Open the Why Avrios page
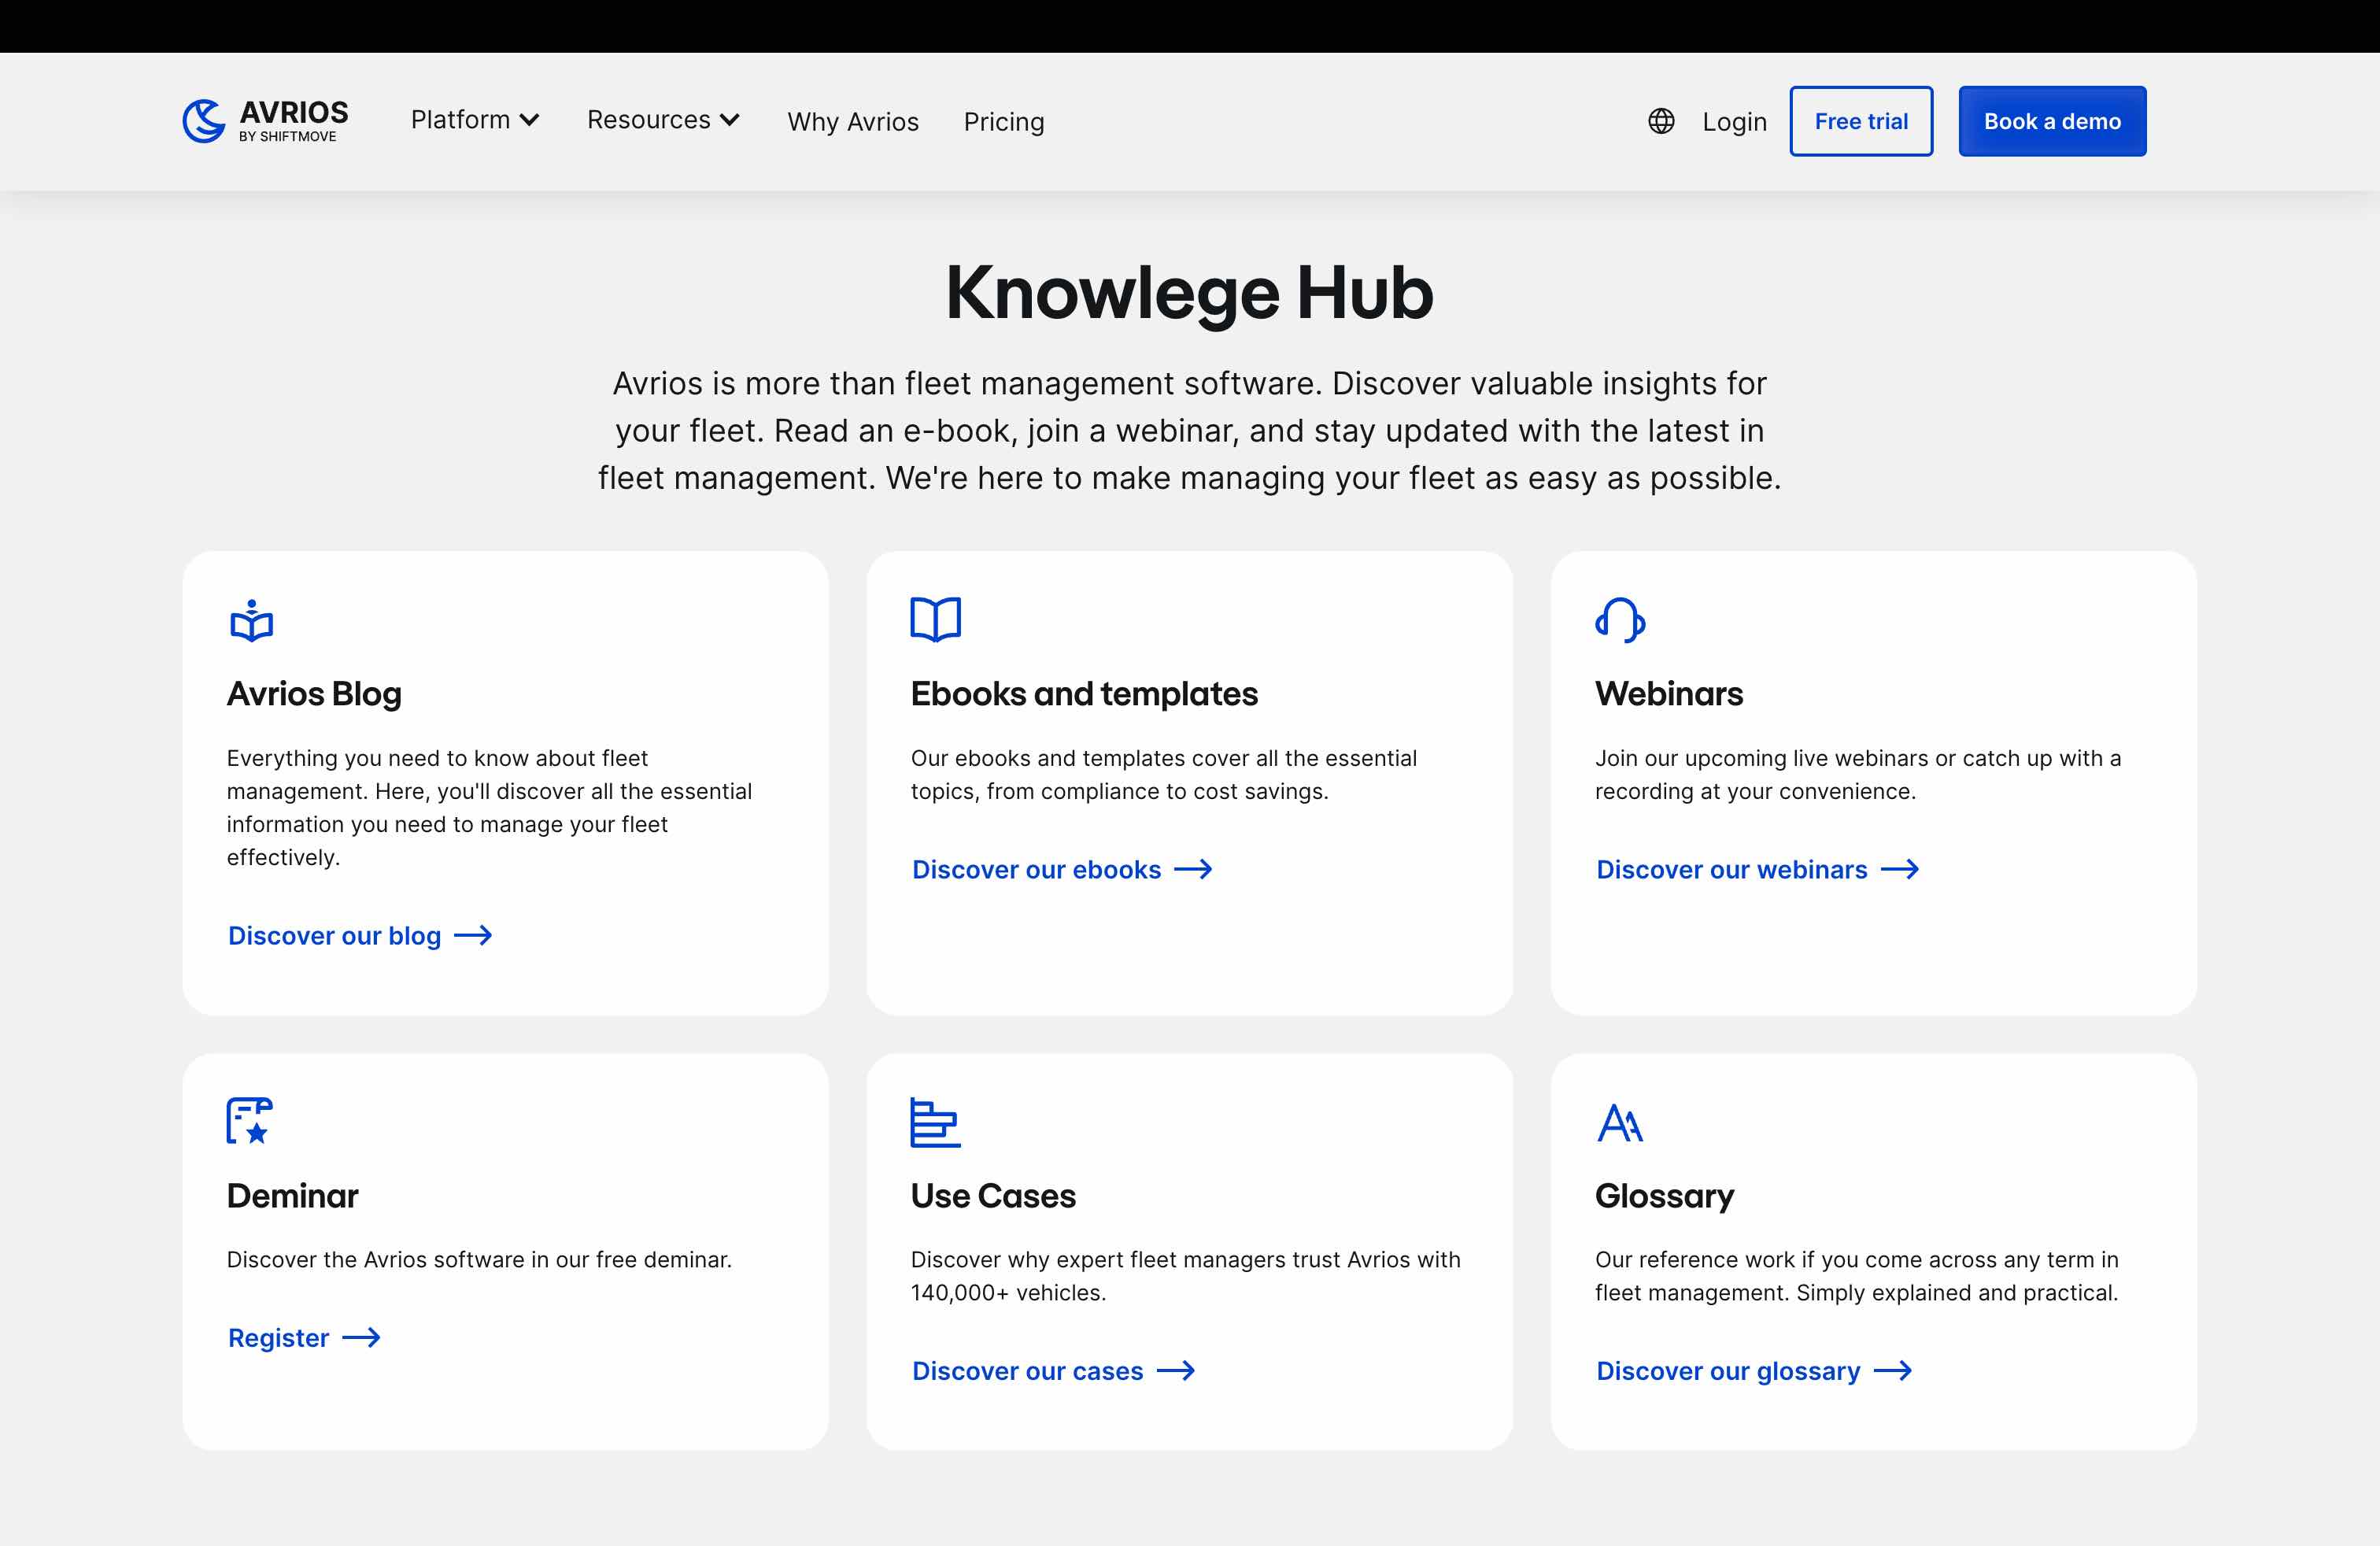 point(852,122)
